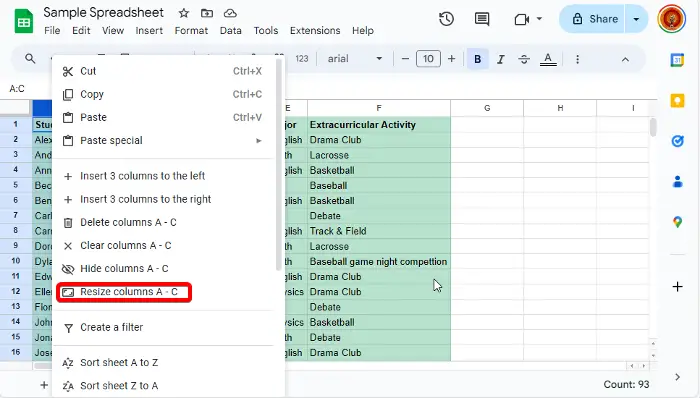Toggle Italic formatting
The image size is (700, 398).
pyautogui.click(x=500, y=59)
